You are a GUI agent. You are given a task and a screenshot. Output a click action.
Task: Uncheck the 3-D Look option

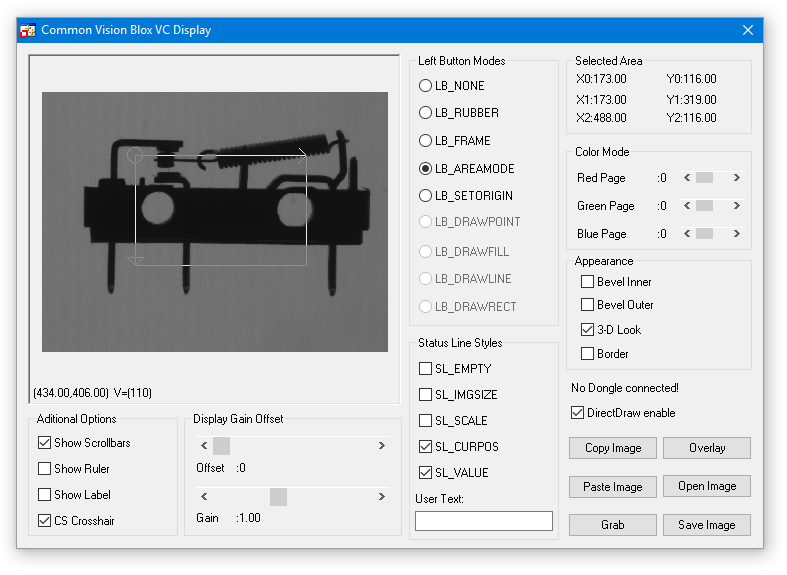coord(588,330)
